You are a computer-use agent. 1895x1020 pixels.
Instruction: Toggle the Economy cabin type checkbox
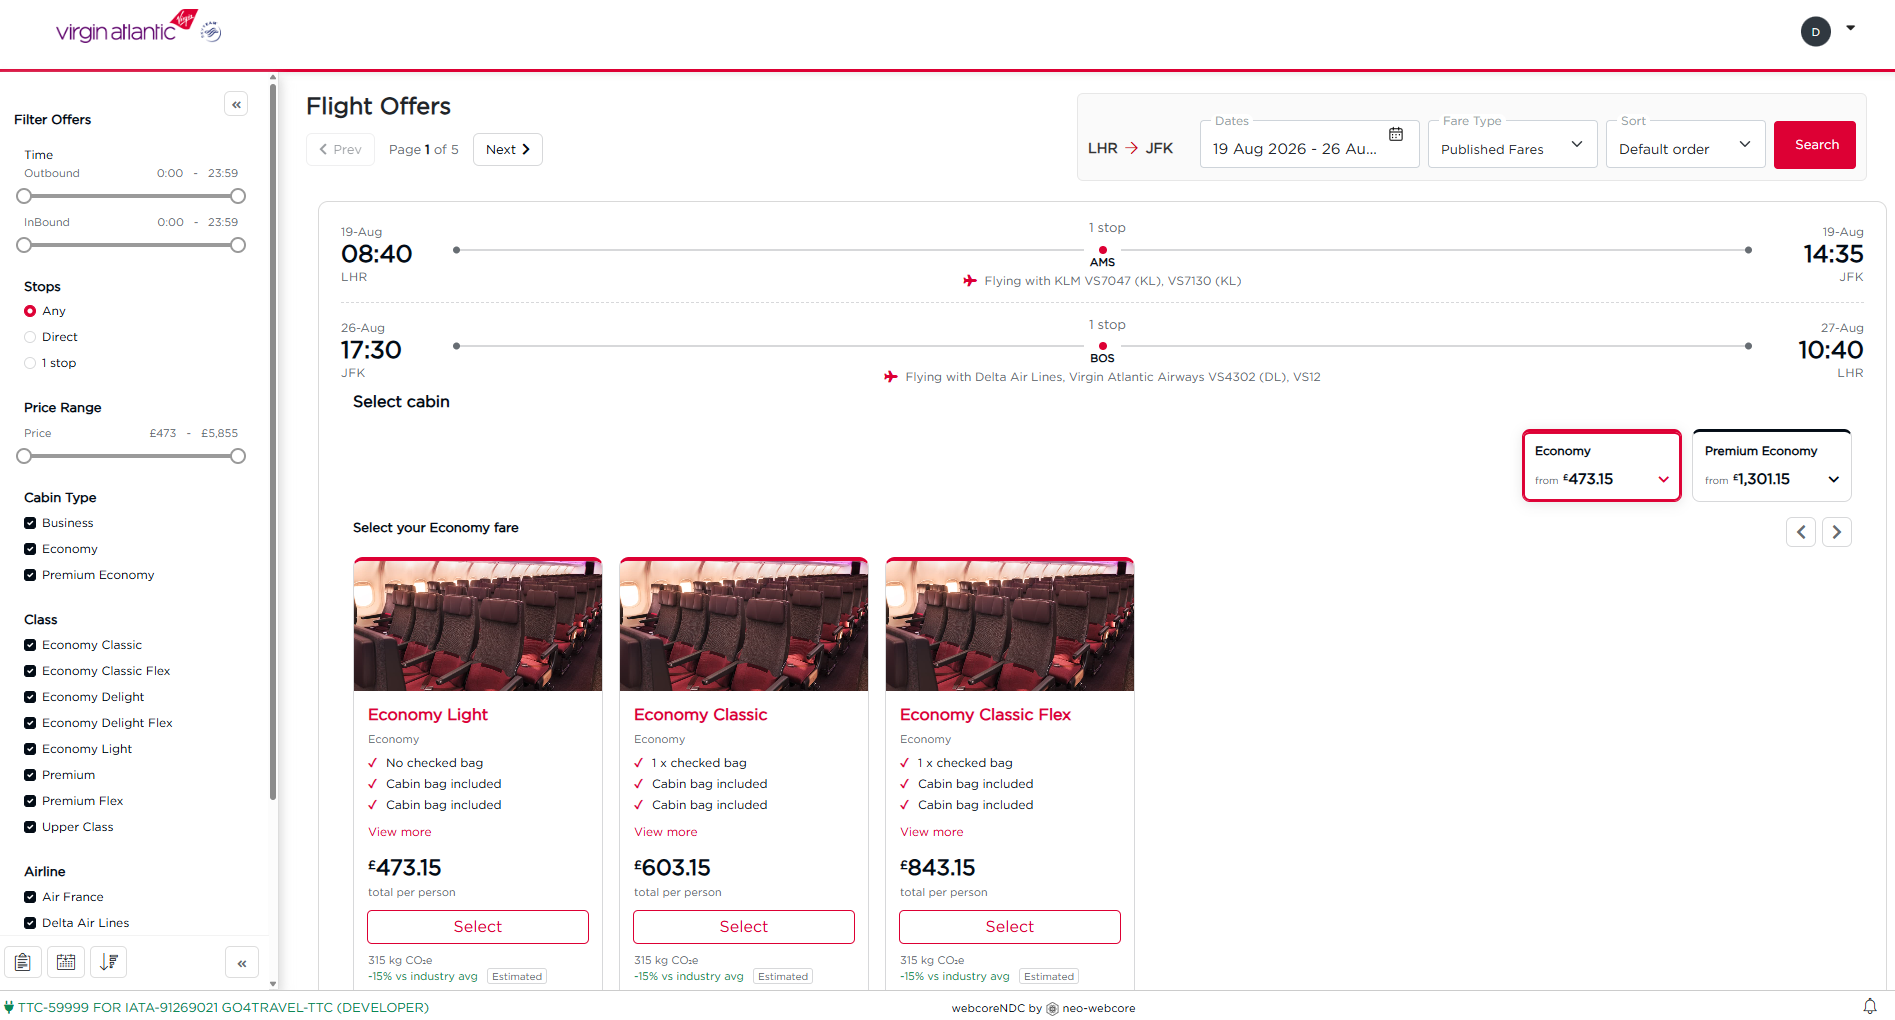click(x=30, y=549)
